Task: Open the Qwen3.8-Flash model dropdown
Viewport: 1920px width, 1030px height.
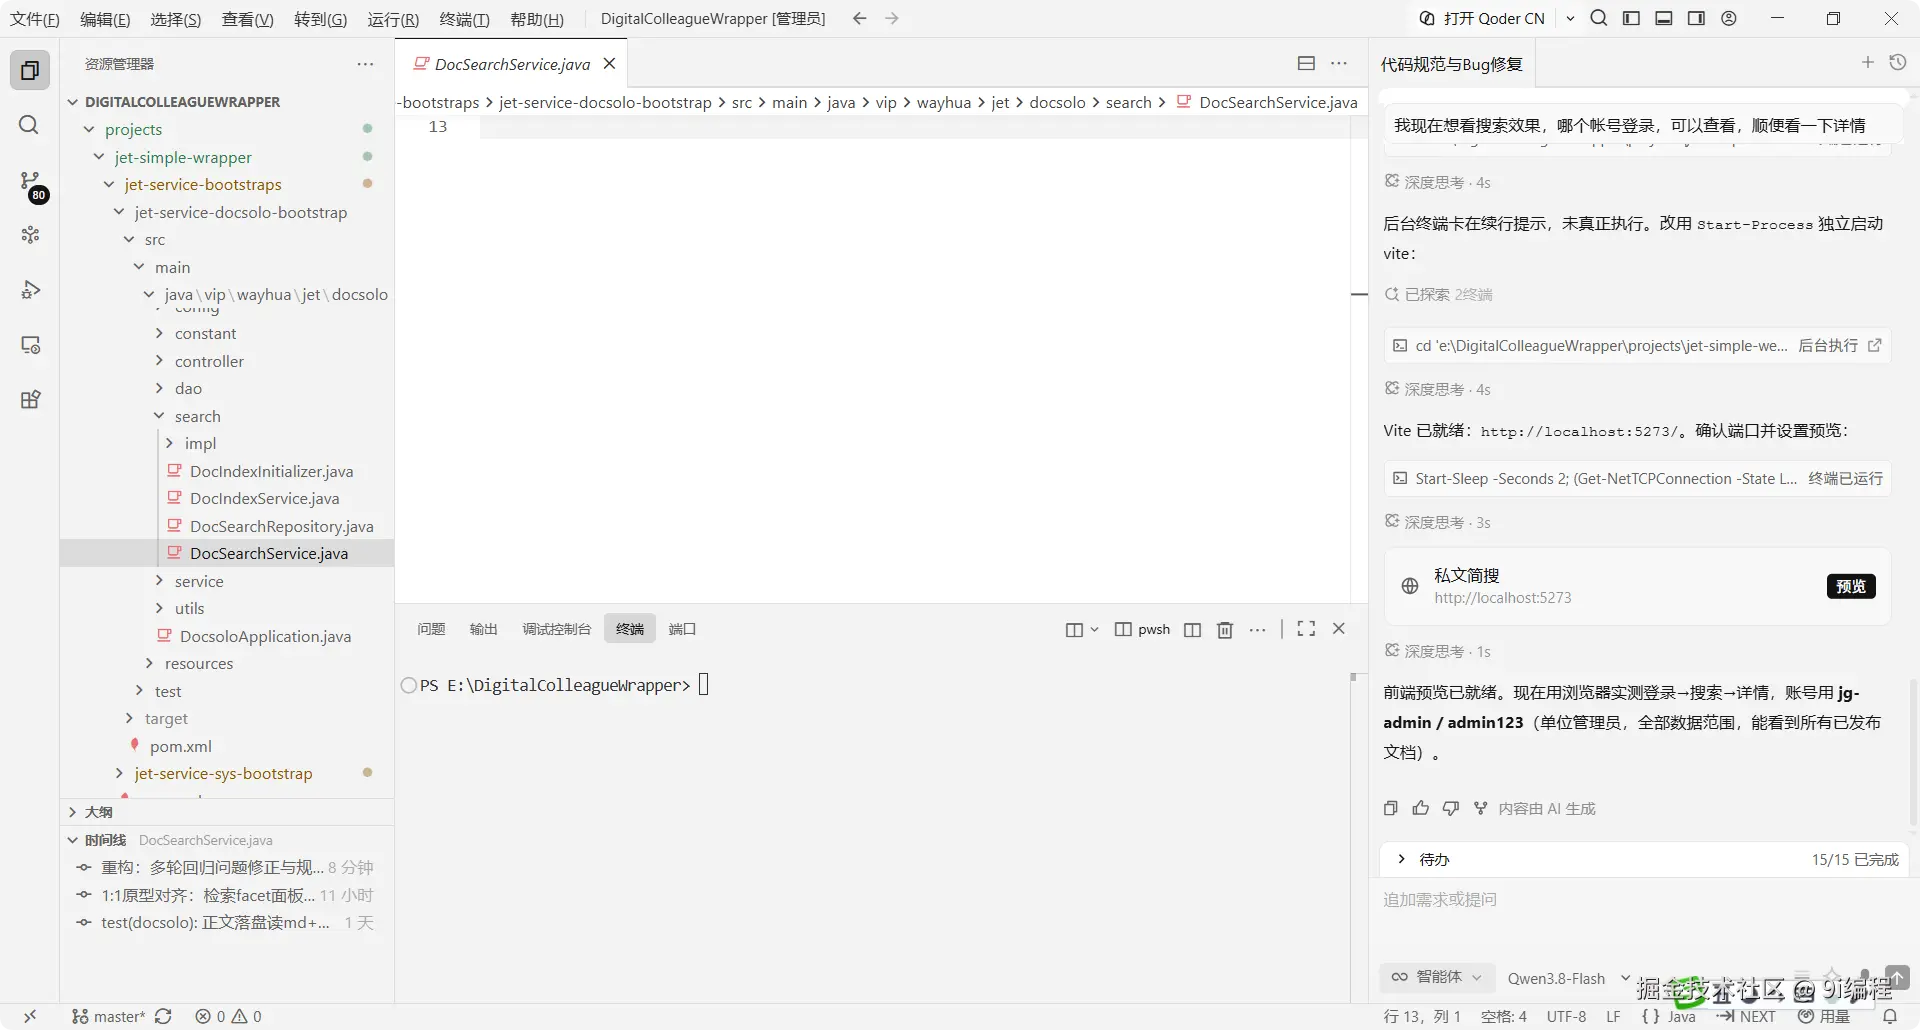Action: [x=1568, y=978]
